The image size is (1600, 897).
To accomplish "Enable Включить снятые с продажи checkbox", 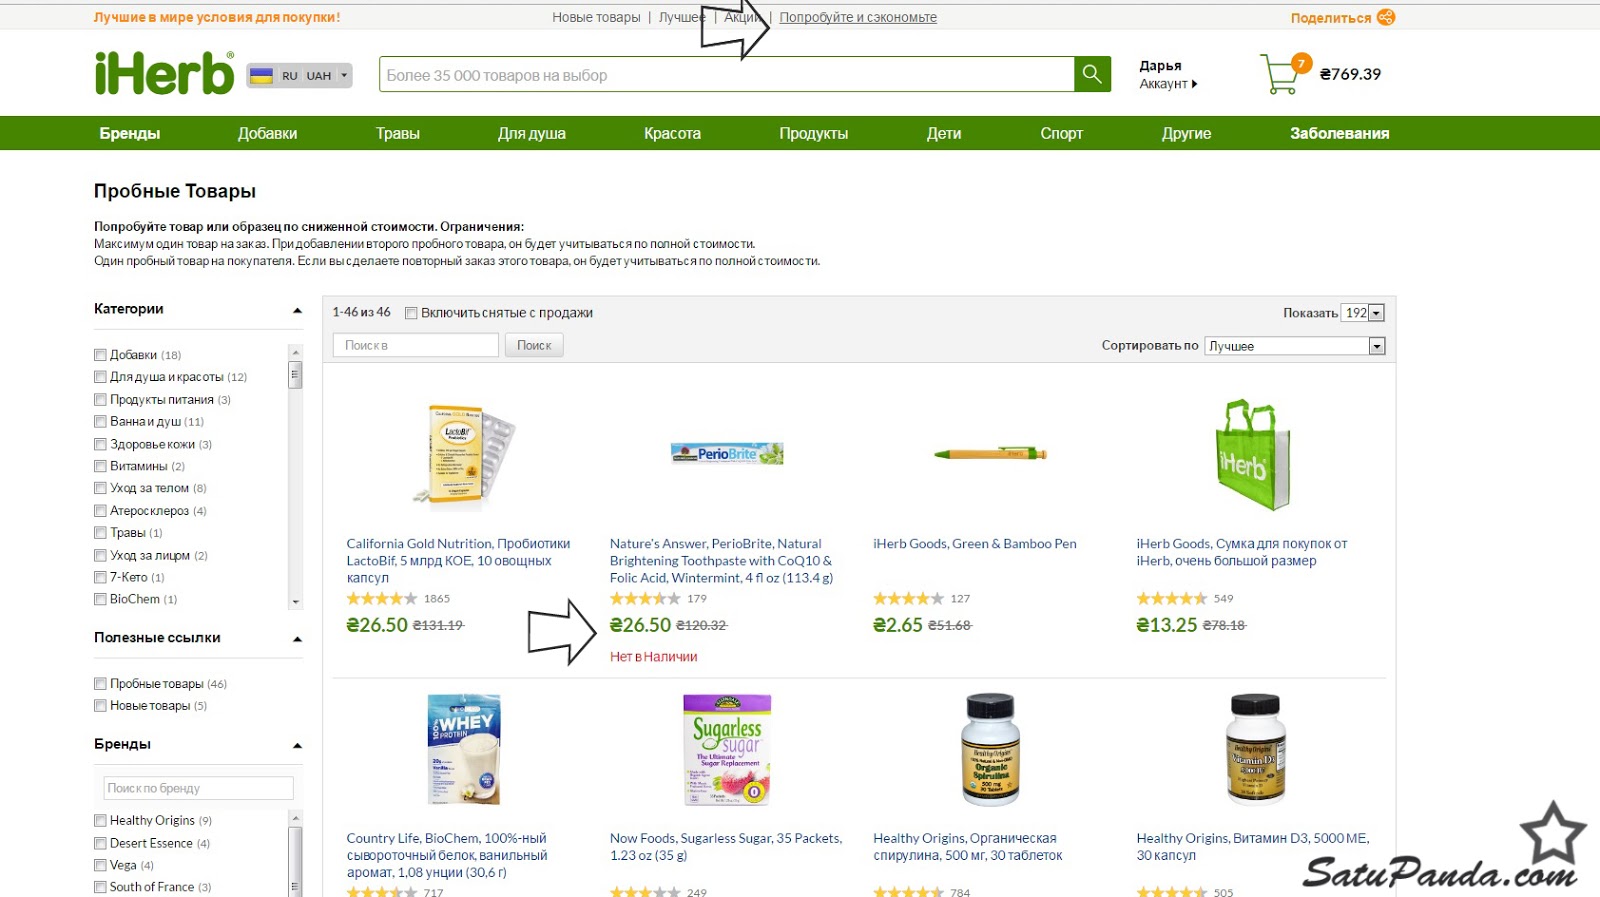I will (411, 313).
